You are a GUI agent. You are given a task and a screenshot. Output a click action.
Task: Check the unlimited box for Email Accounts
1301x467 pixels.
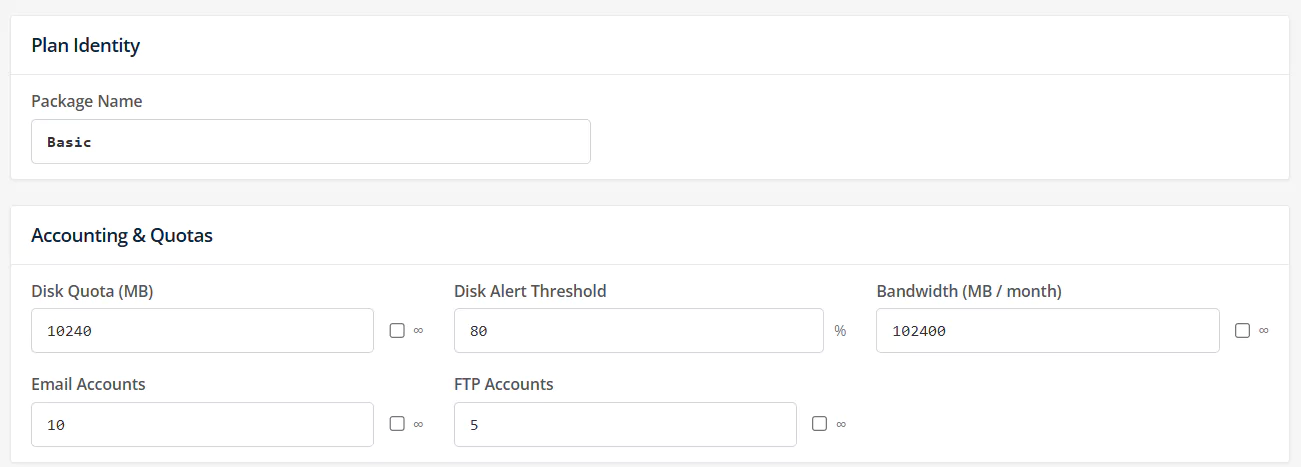pos(397,424)
